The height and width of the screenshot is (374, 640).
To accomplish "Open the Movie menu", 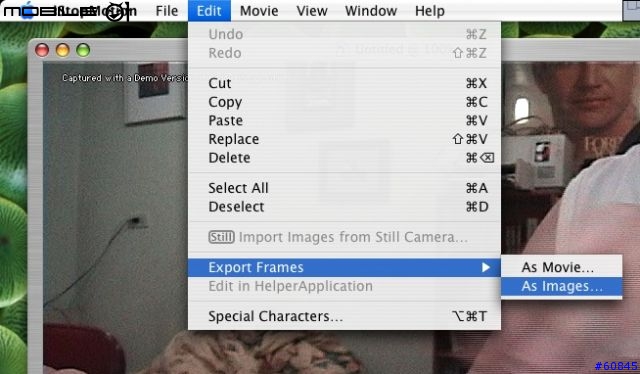I will coord(259,11).
